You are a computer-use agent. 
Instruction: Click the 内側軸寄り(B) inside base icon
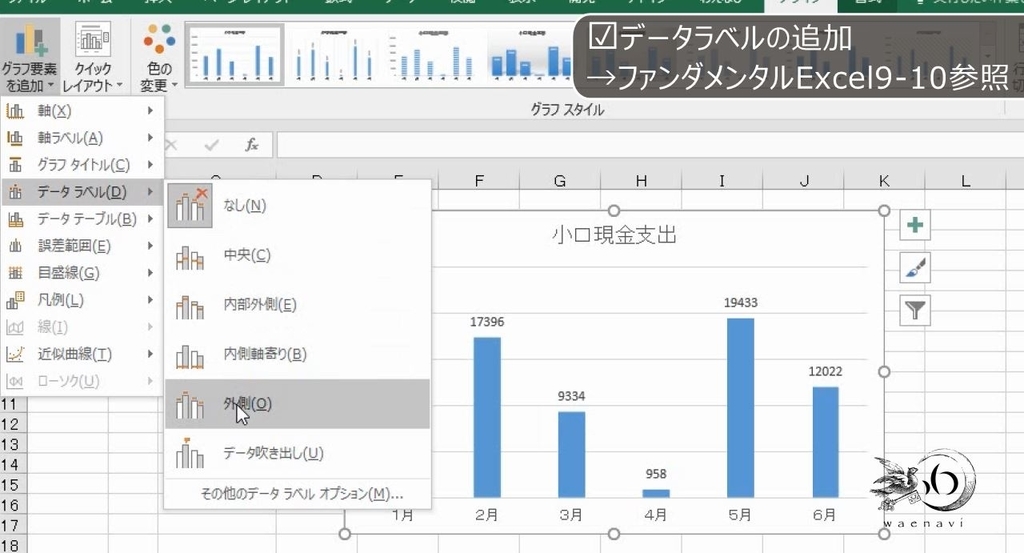tap(190, 356)
